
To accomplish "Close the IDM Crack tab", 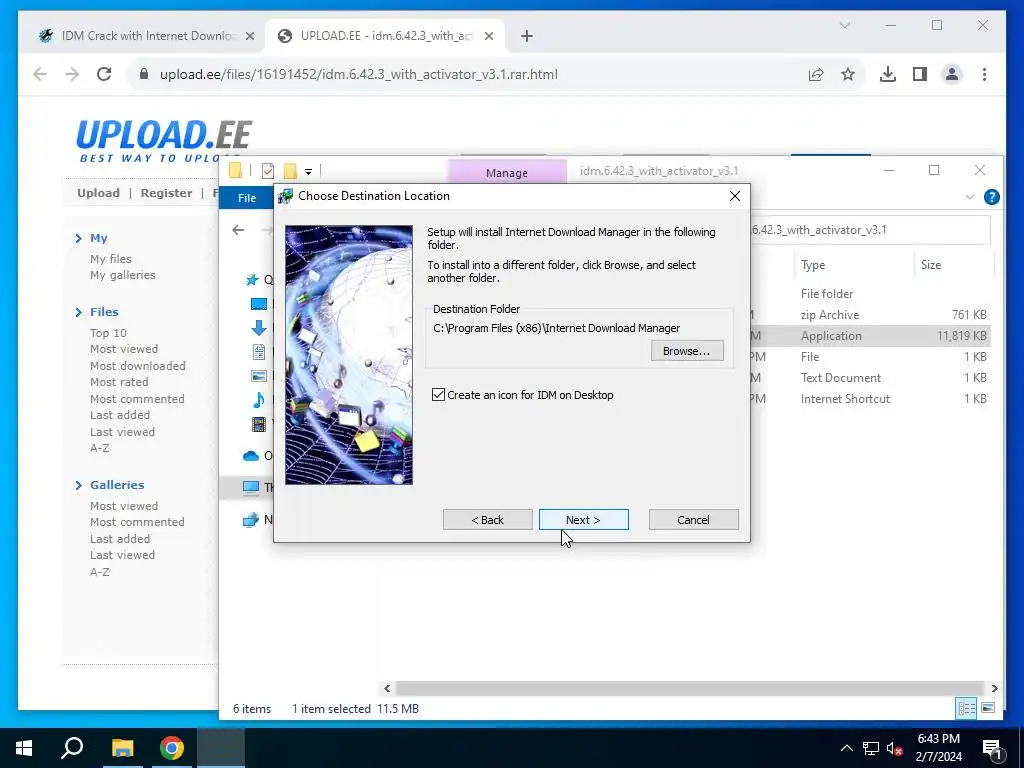I will click(x=249, y=36).
